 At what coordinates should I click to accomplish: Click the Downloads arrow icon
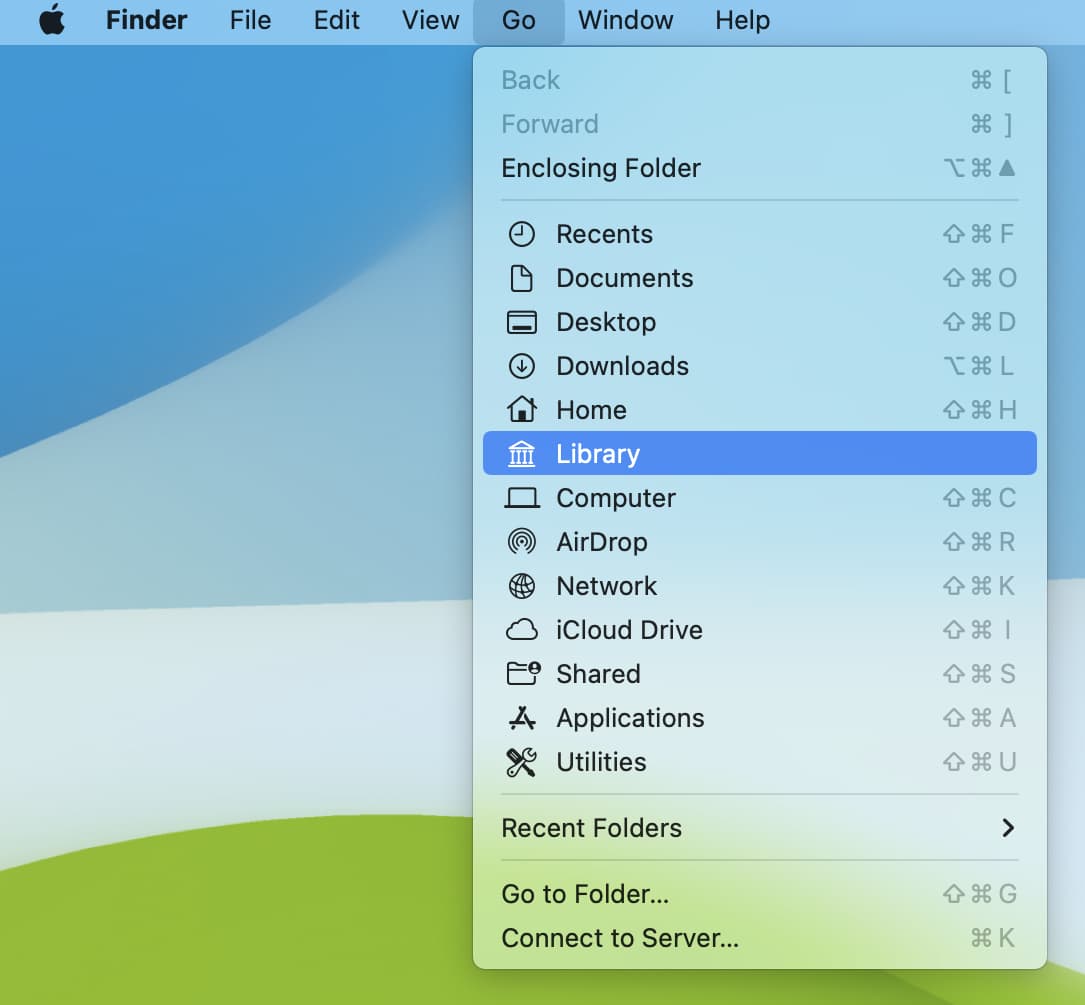click(x=521, y=366)
